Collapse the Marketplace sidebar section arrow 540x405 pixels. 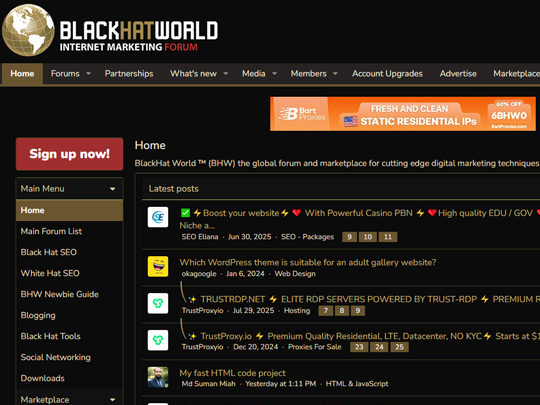pyautogui.click(x=113, y=399)
